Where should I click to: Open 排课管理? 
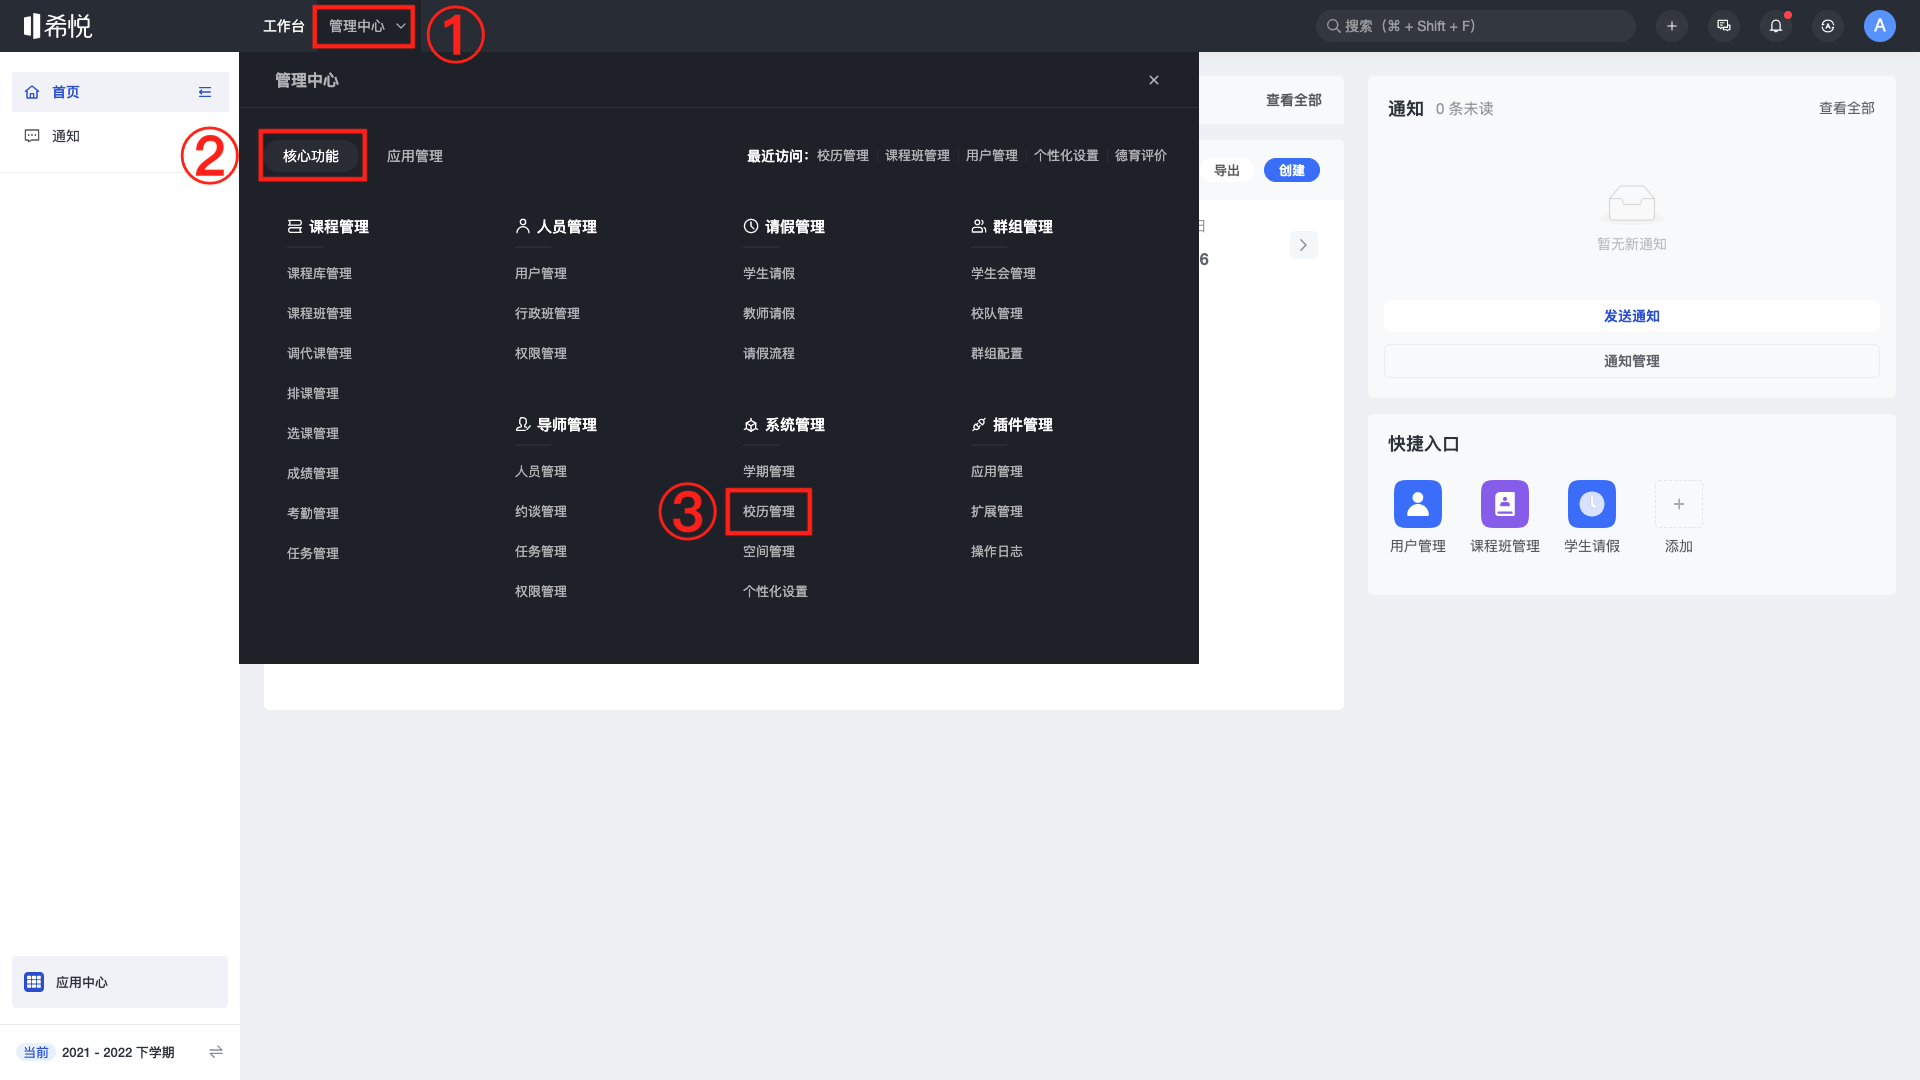(x=313, y=393)
